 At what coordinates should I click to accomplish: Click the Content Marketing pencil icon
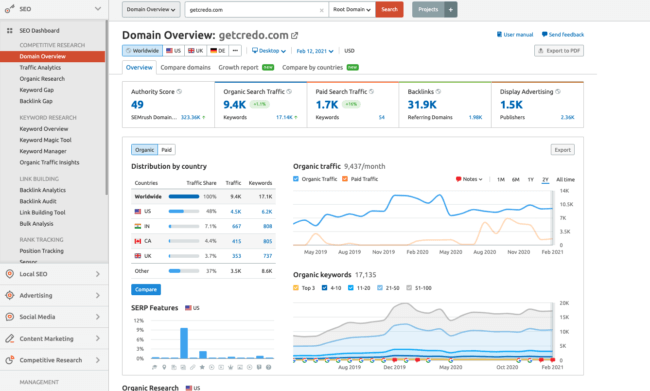tap(10, 338)
